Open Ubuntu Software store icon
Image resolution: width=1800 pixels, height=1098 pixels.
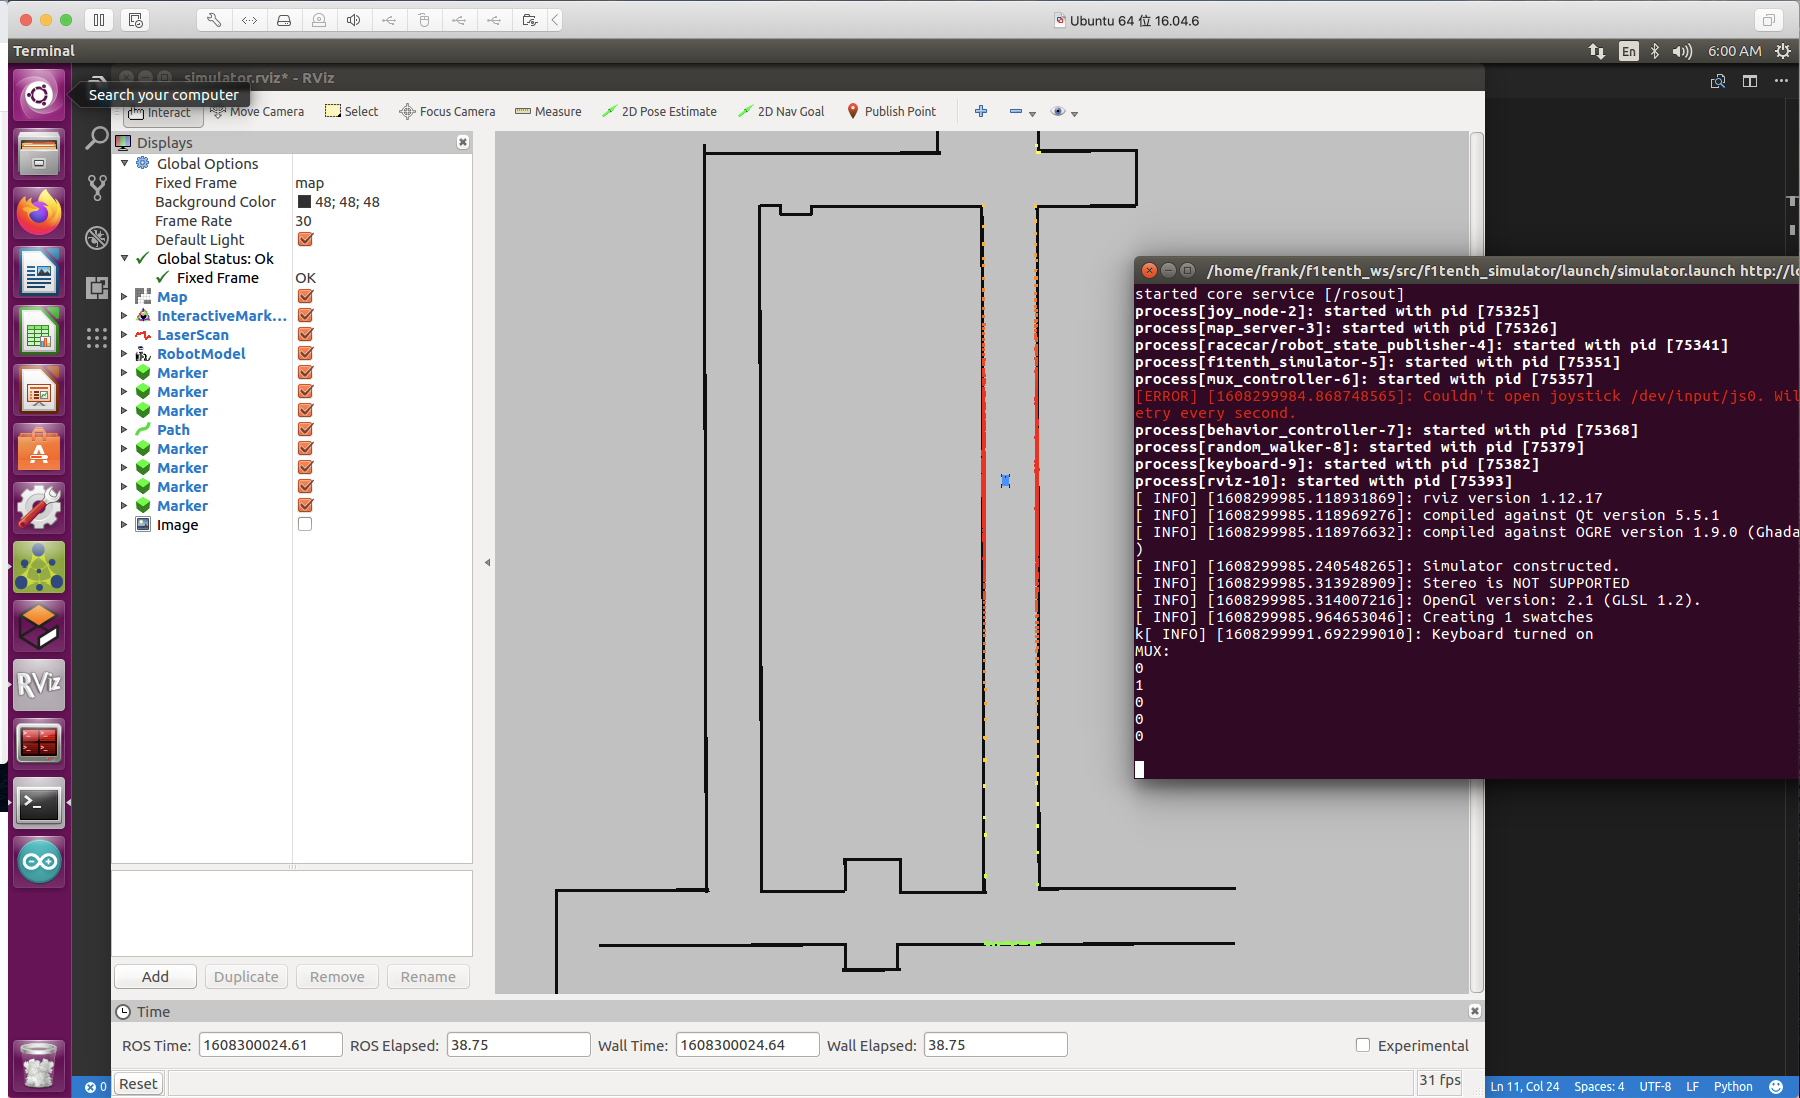click(x=39, y=449)
